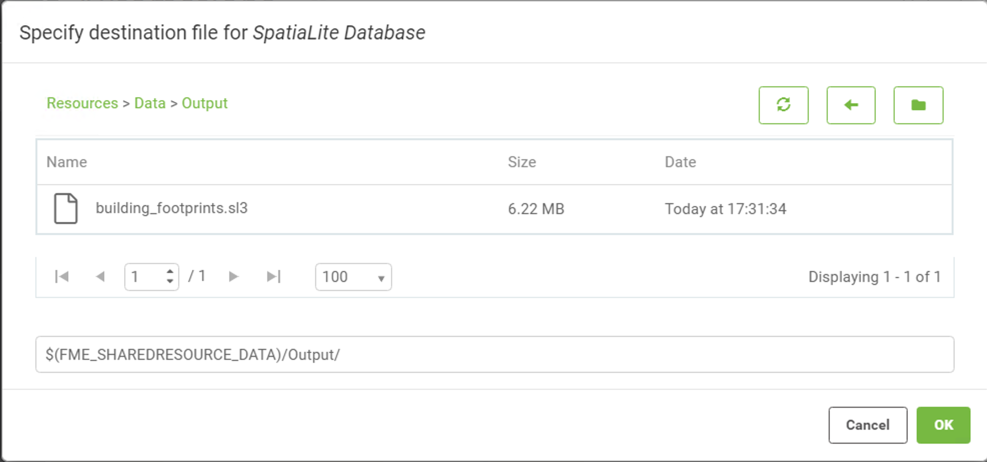This screenshot has width=987, height=462.
Task: Decrease page number with stepper down arrow
Action: click(x=170, y=281)
